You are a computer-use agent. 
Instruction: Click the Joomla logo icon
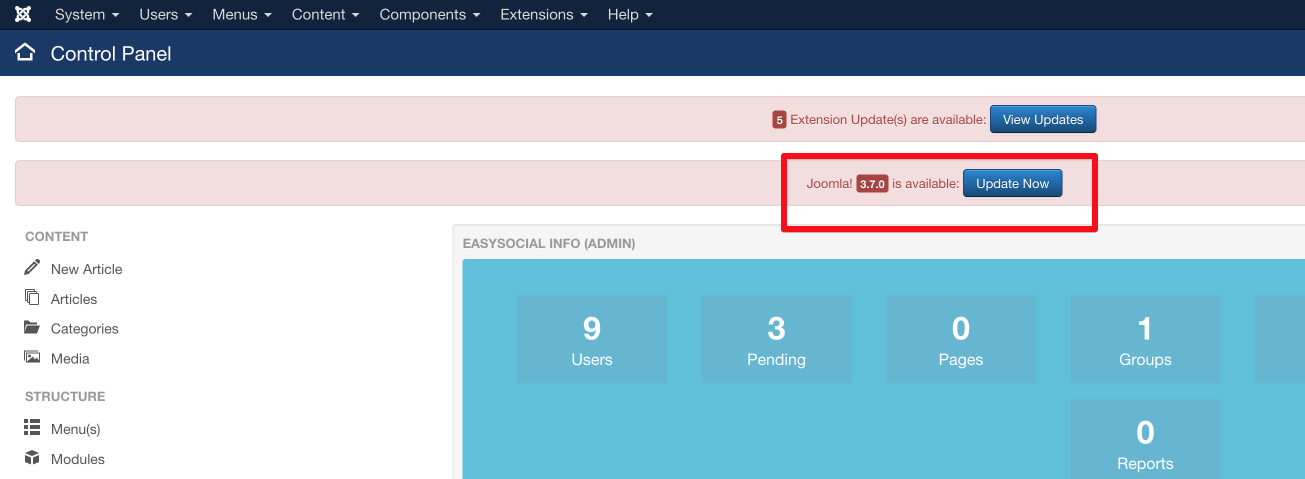[x=23, y=15]
